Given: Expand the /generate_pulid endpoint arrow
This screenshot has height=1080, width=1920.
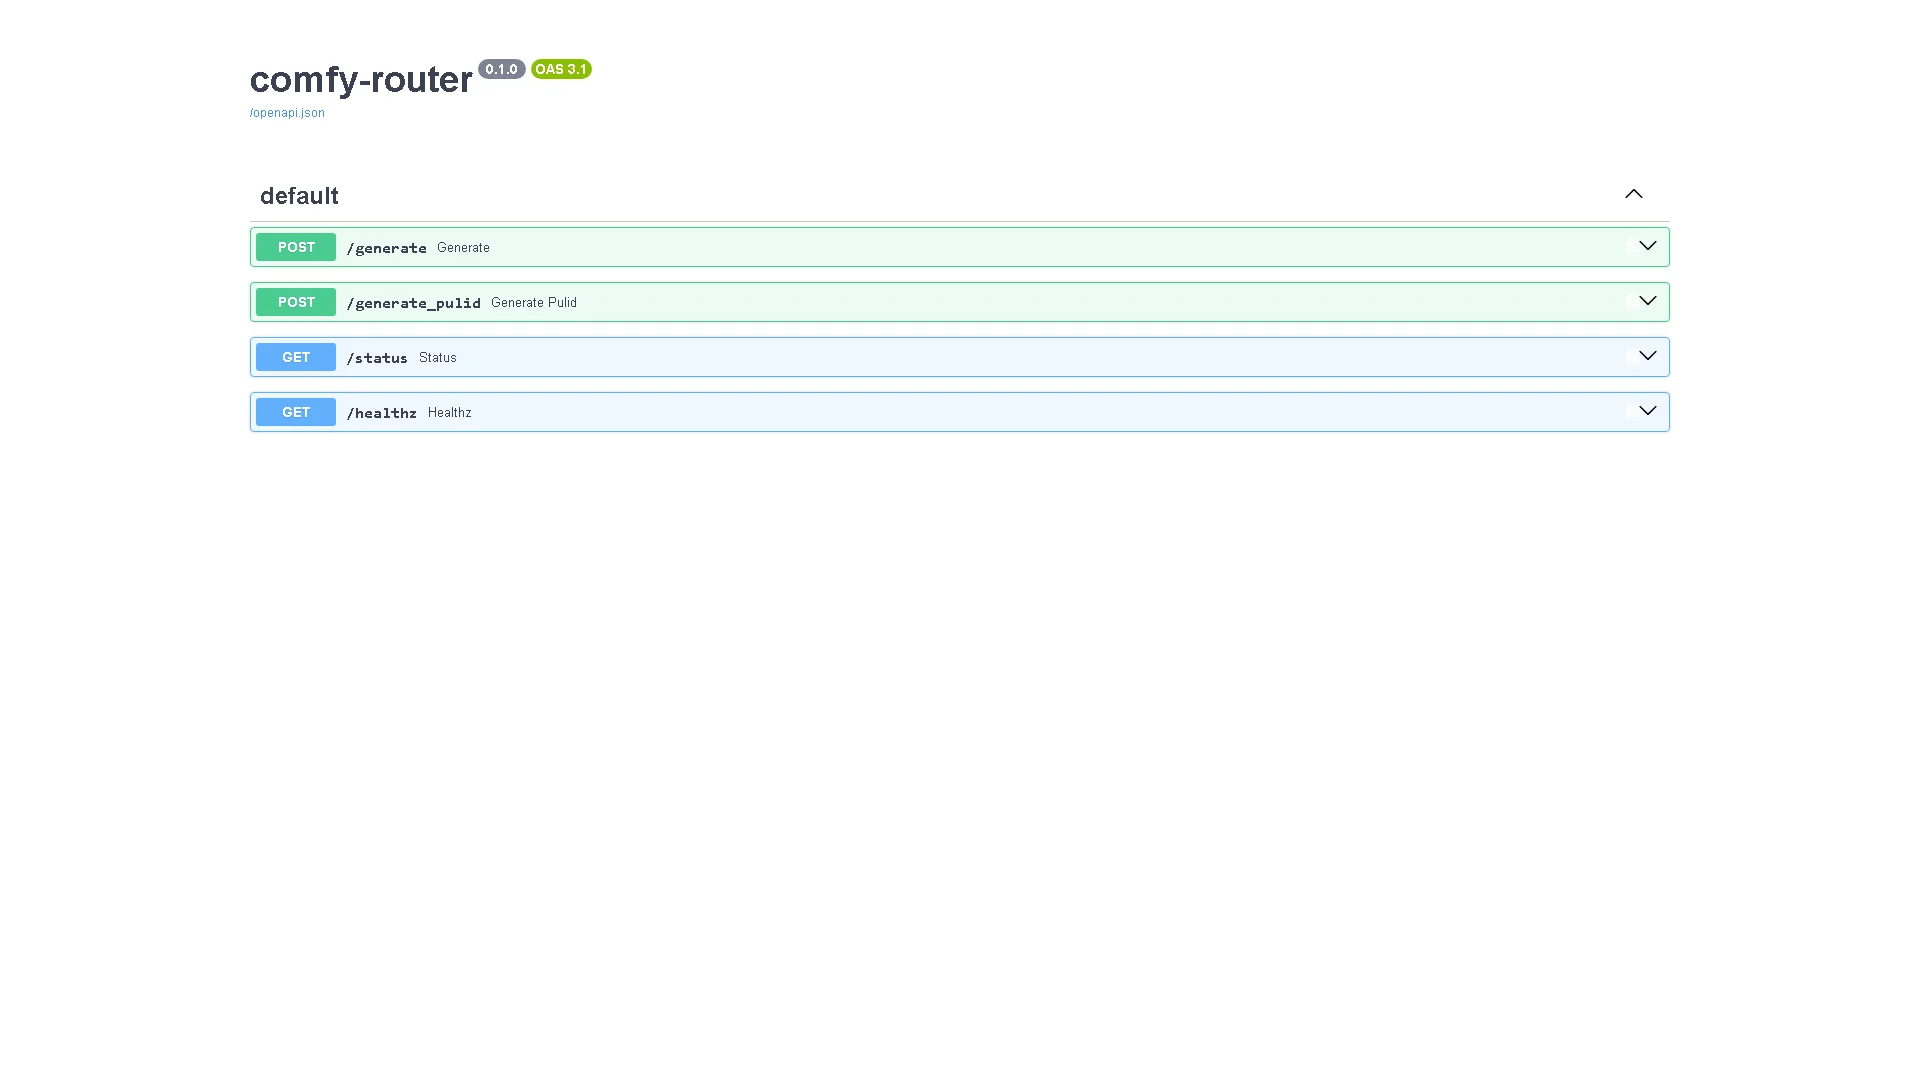Looking at the screenshot, I should tap(1648, 301).
